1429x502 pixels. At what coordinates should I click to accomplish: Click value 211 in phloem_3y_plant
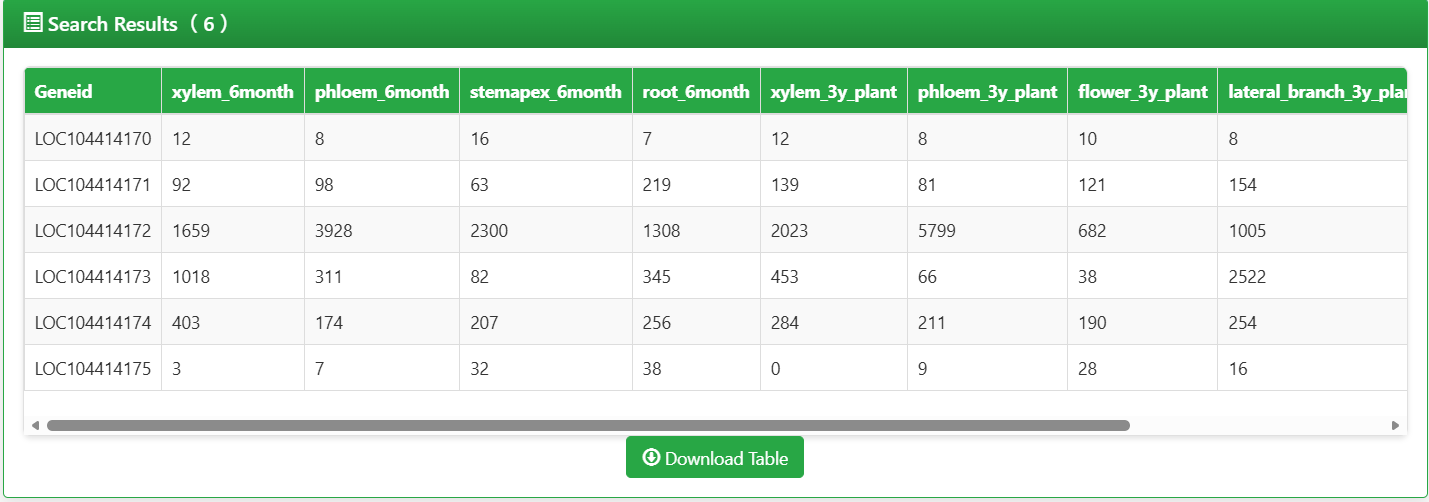tap(932, 323)
